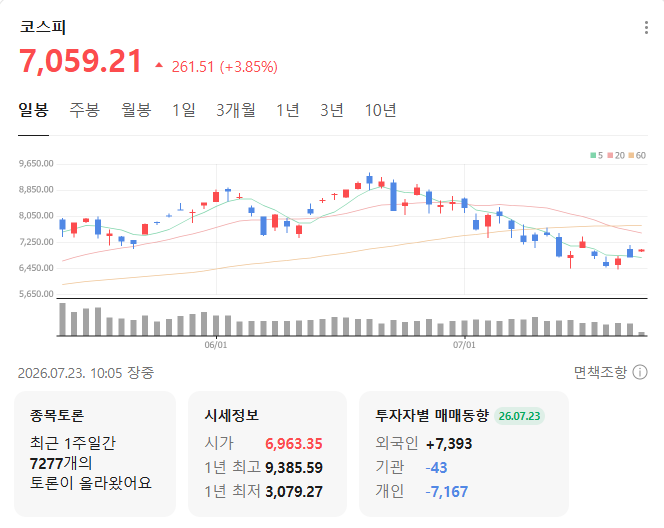
Task: Click the 개인 individual value -7,167
Action: (446, 492)
